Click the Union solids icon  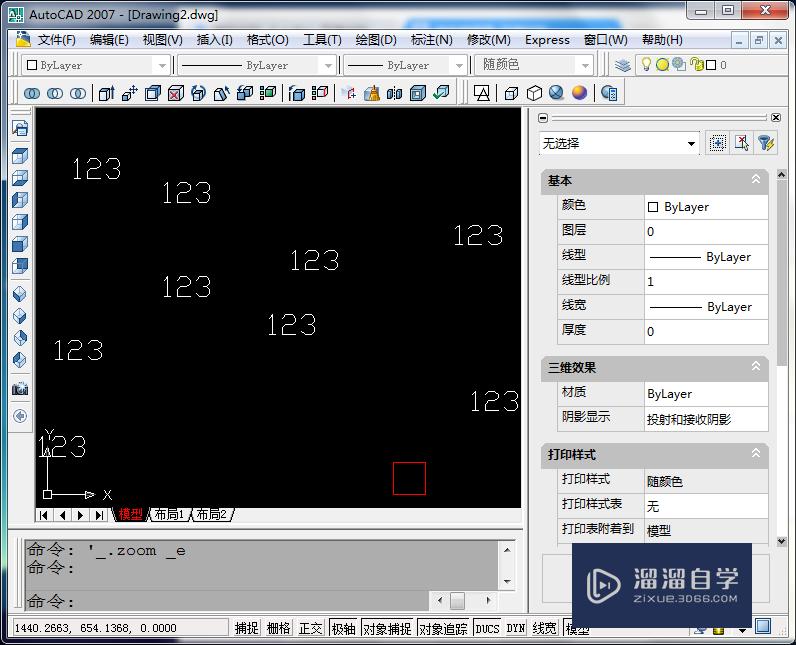[32, 93]
